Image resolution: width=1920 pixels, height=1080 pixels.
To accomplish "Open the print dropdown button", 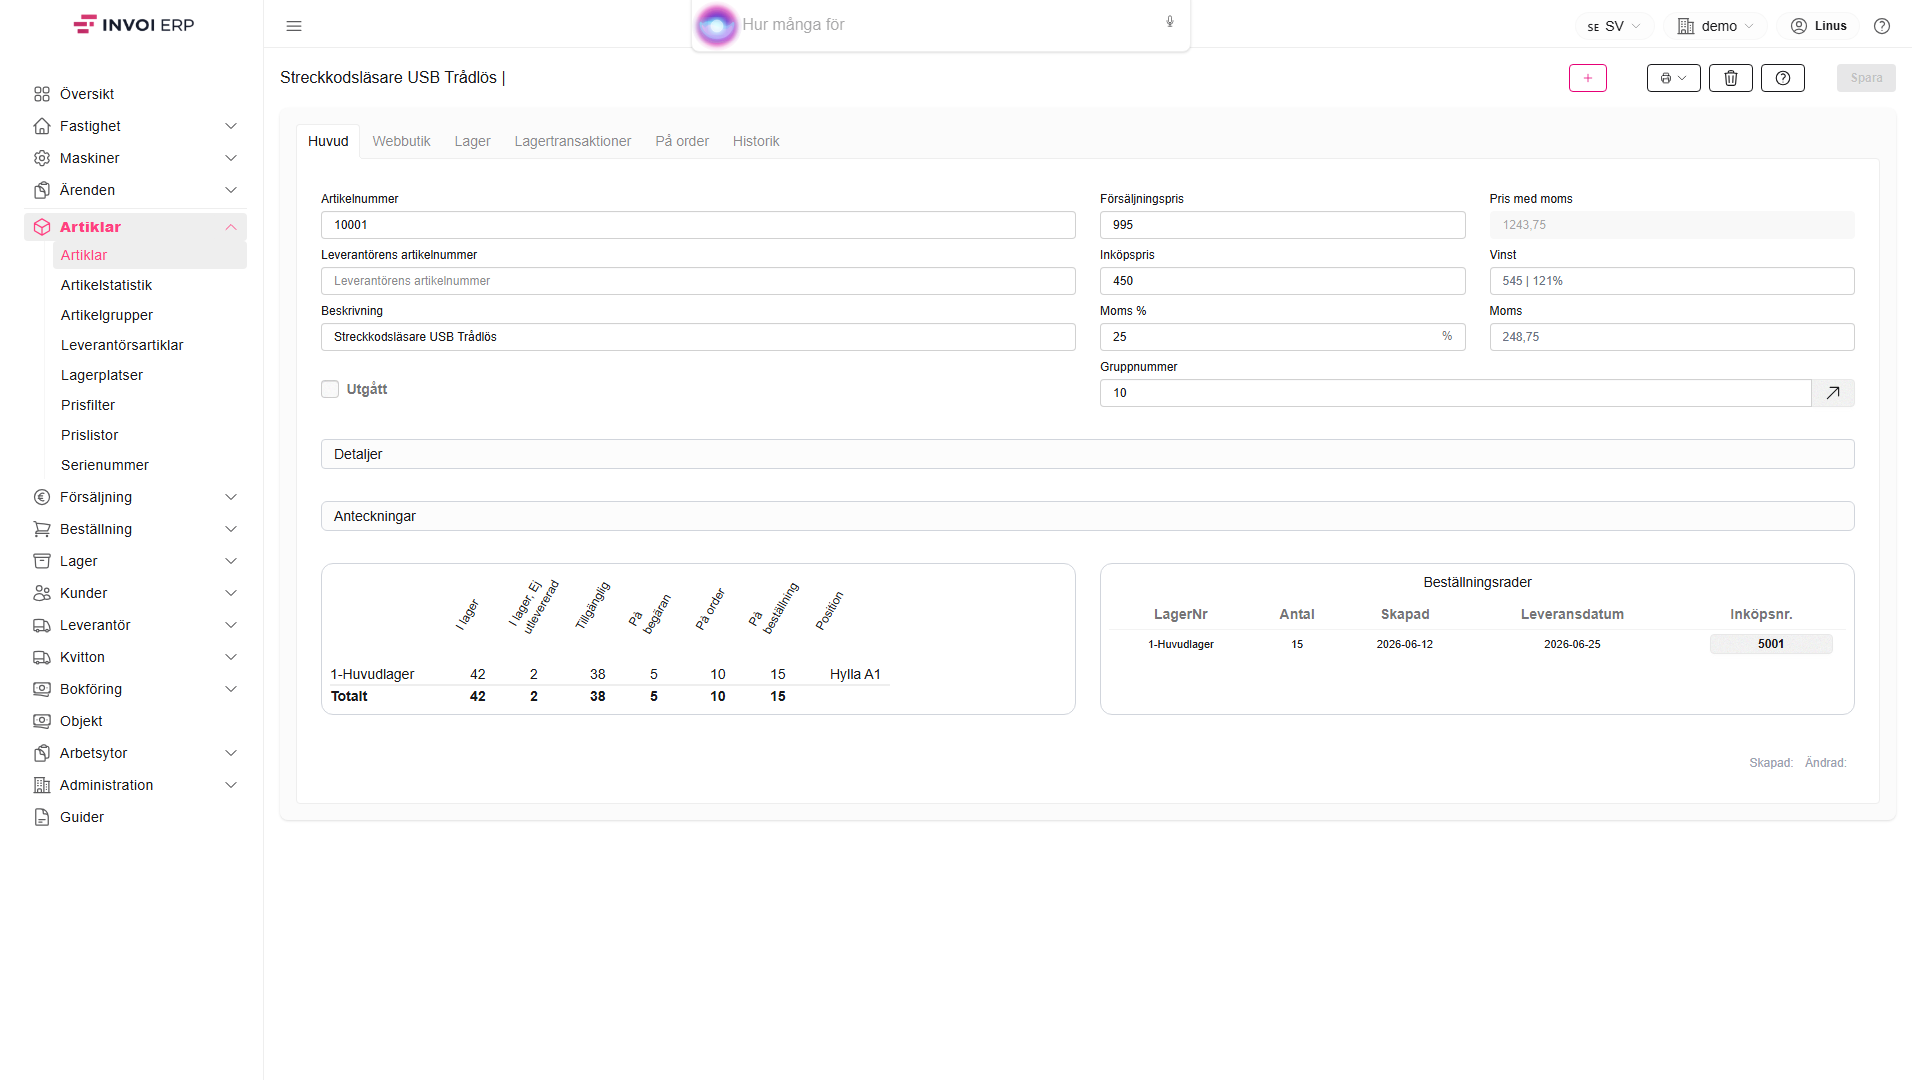I will pyautogui.click(x=1673, y=78).
